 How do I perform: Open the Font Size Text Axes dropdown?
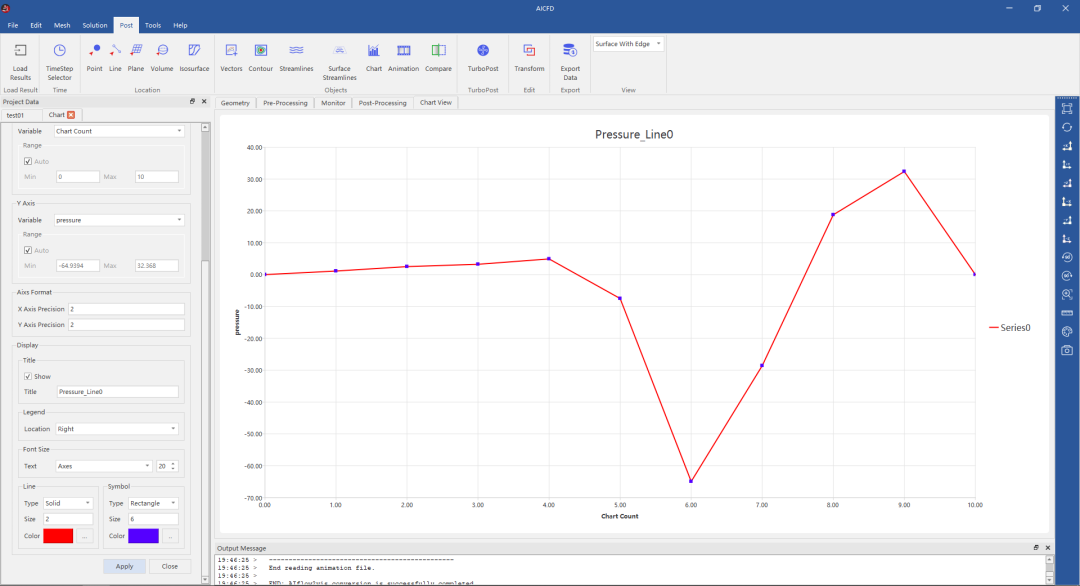click(x=104, y=466)
